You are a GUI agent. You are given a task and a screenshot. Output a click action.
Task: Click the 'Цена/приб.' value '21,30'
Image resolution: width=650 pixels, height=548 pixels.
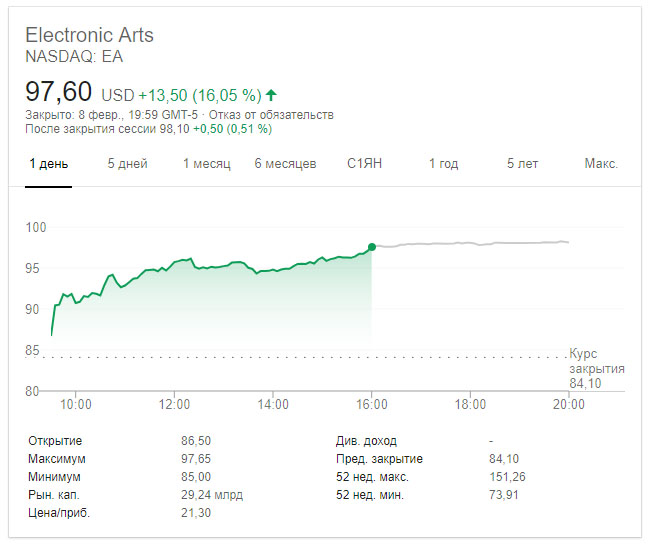[x=196, y=513]
